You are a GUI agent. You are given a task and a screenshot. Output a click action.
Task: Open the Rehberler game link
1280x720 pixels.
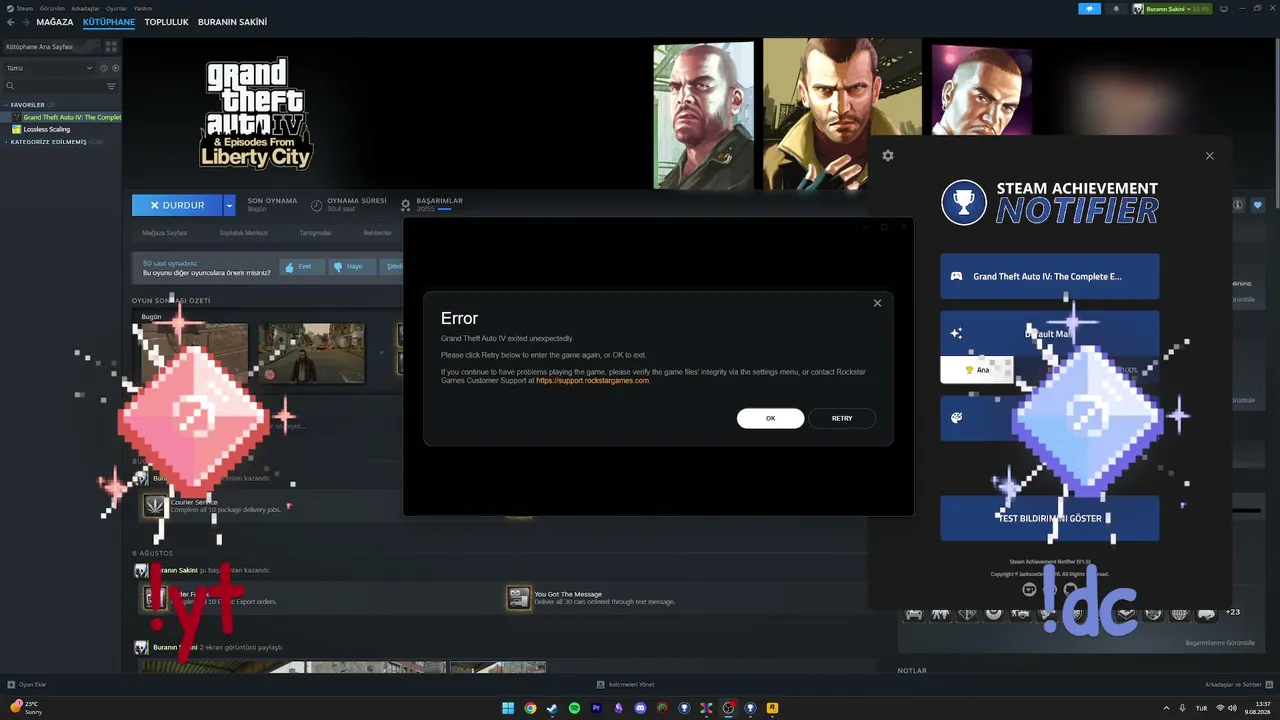pyautogui.click(x=378, y=233)
